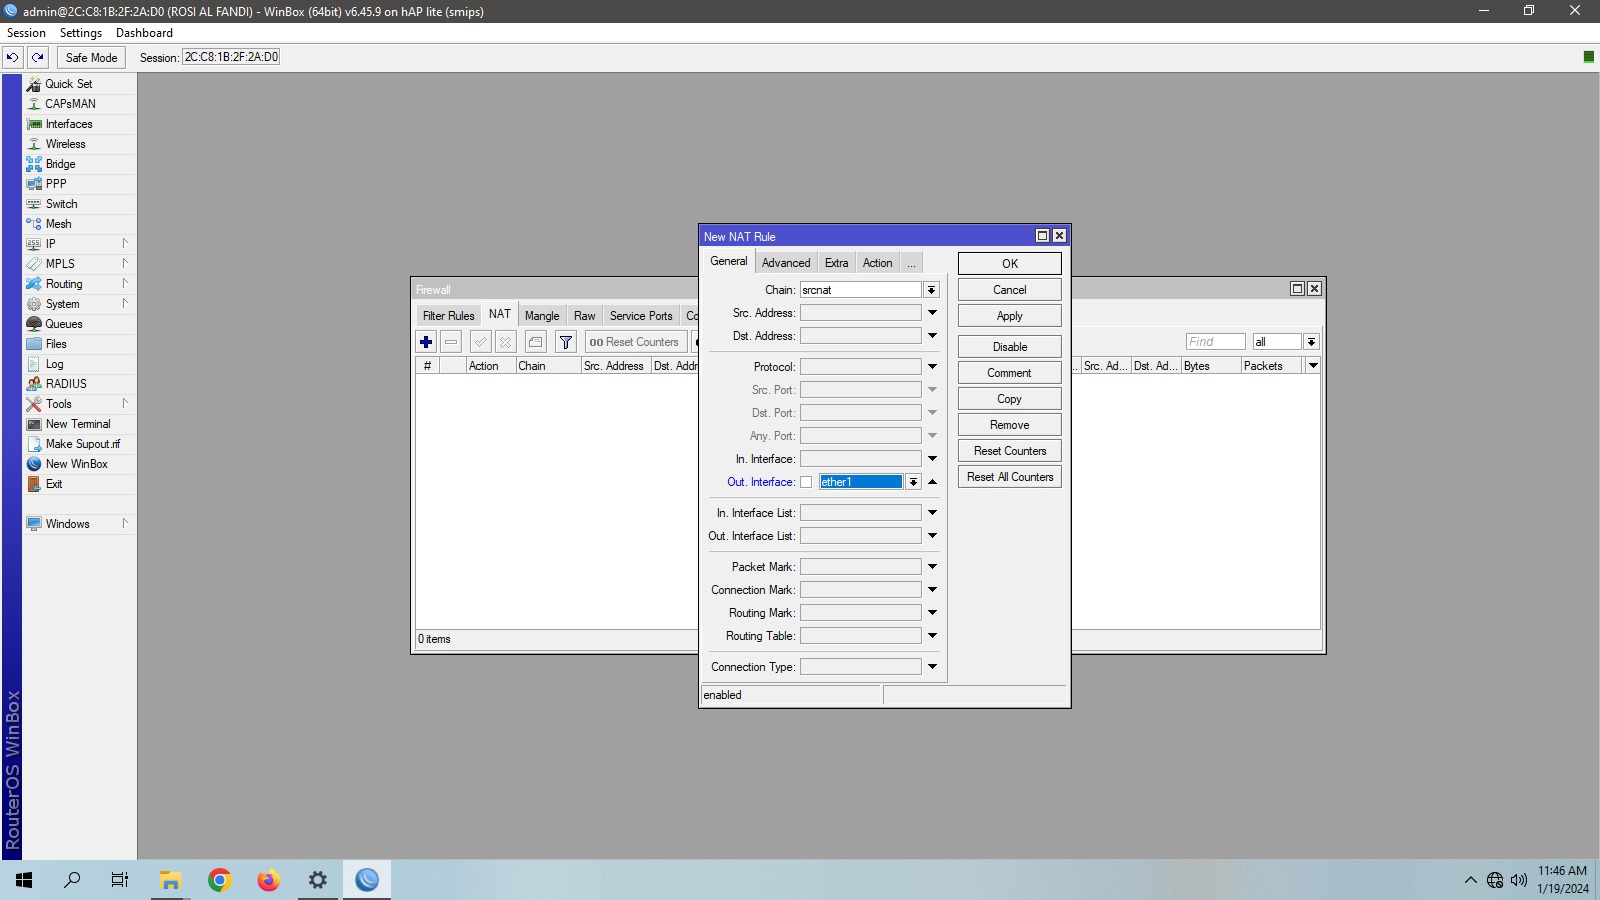
Task: Click Copy in New NAT Rule
Action: (1010, 399)
